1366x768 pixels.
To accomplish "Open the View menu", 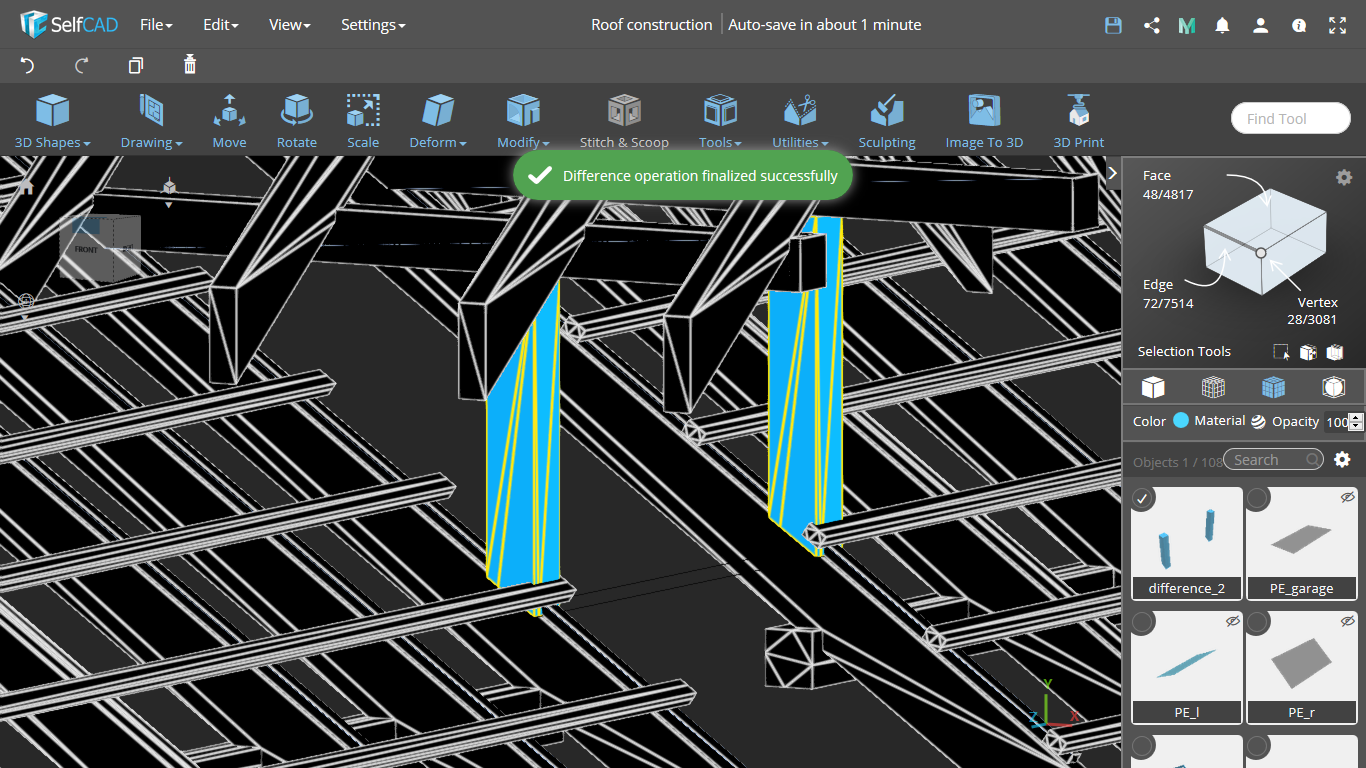I will [x=289, y=25].
